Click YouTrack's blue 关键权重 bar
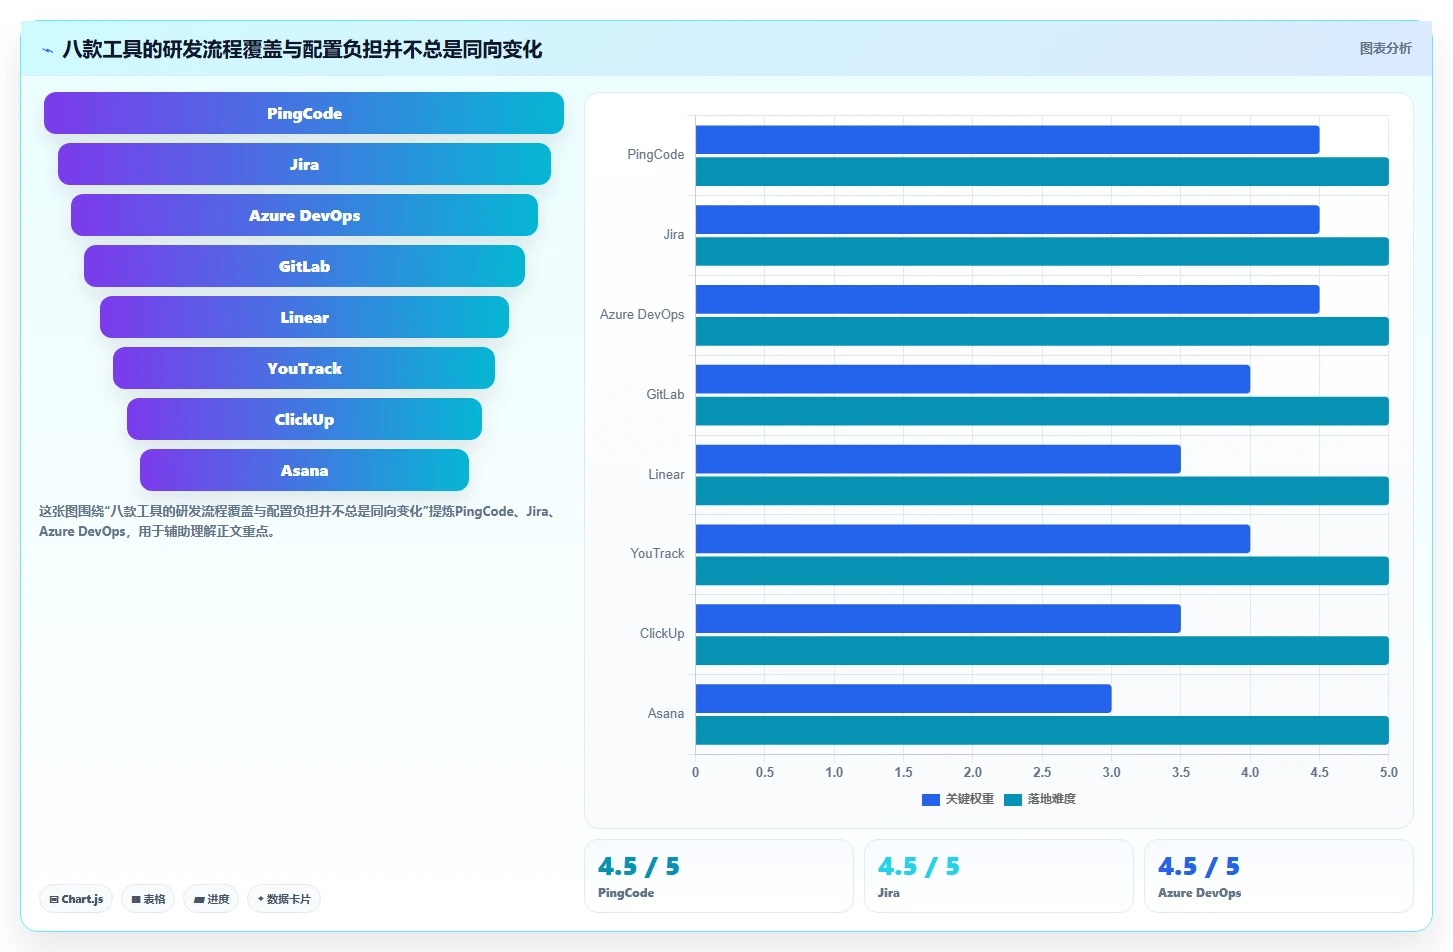The height and width of the screenshot is (952, 1453). [973, 539]
